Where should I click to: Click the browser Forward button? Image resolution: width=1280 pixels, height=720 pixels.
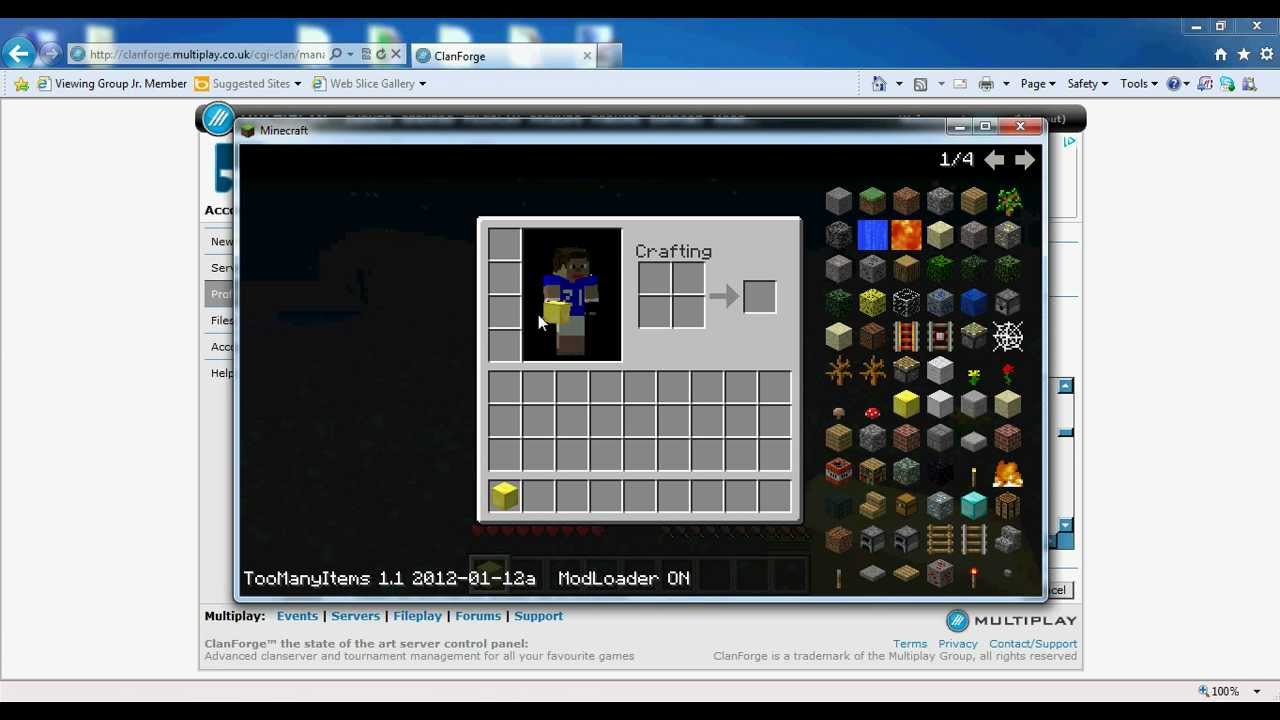point(50,53)
